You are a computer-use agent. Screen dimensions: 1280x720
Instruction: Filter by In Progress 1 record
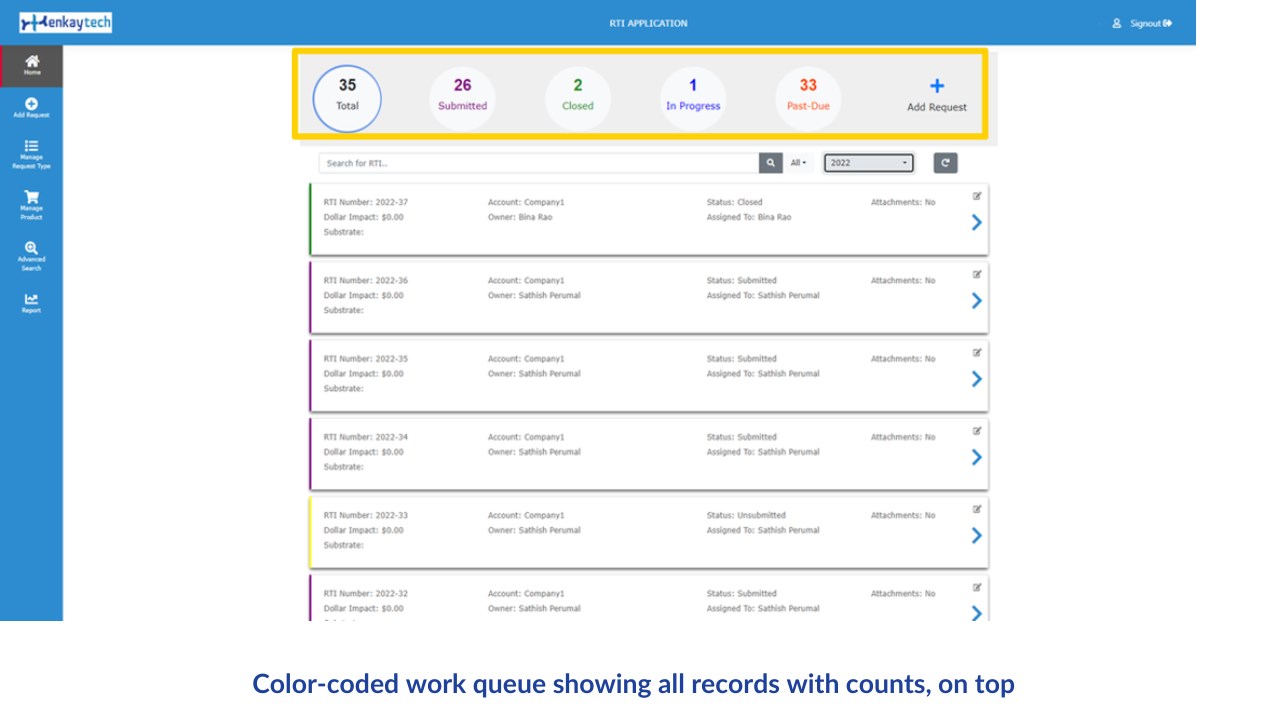pyautogui.click(x=693, y=98)
